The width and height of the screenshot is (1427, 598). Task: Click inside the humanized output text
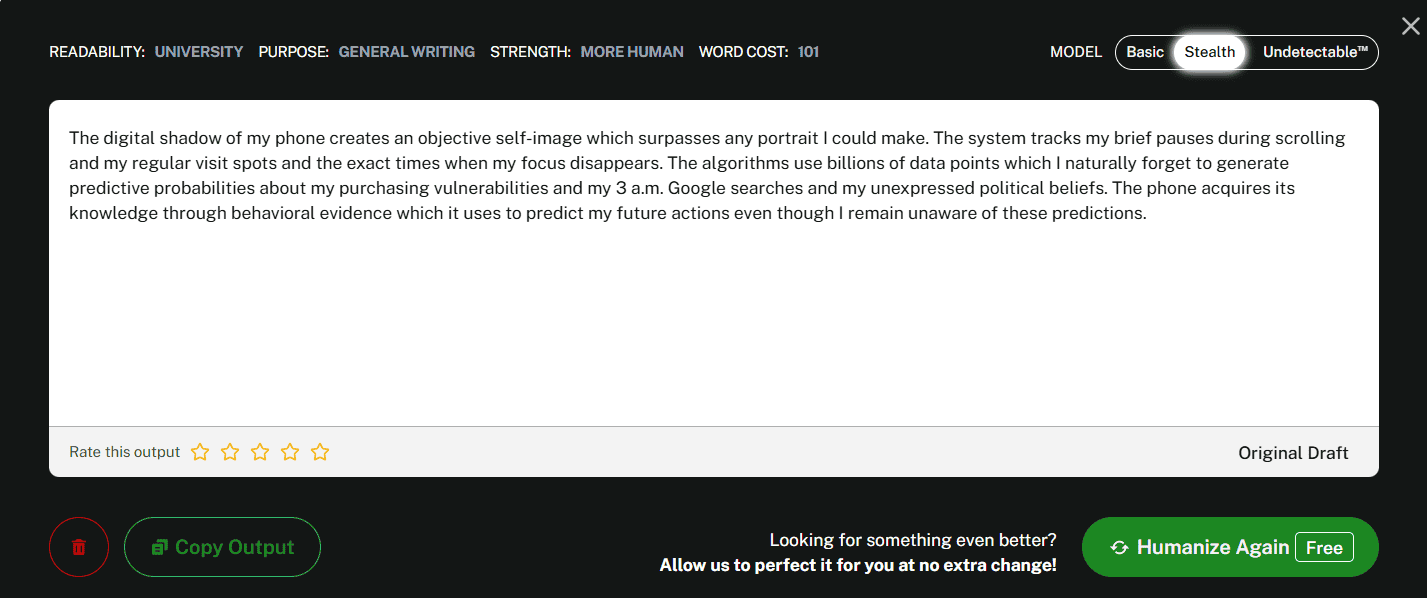coord(700,175)
